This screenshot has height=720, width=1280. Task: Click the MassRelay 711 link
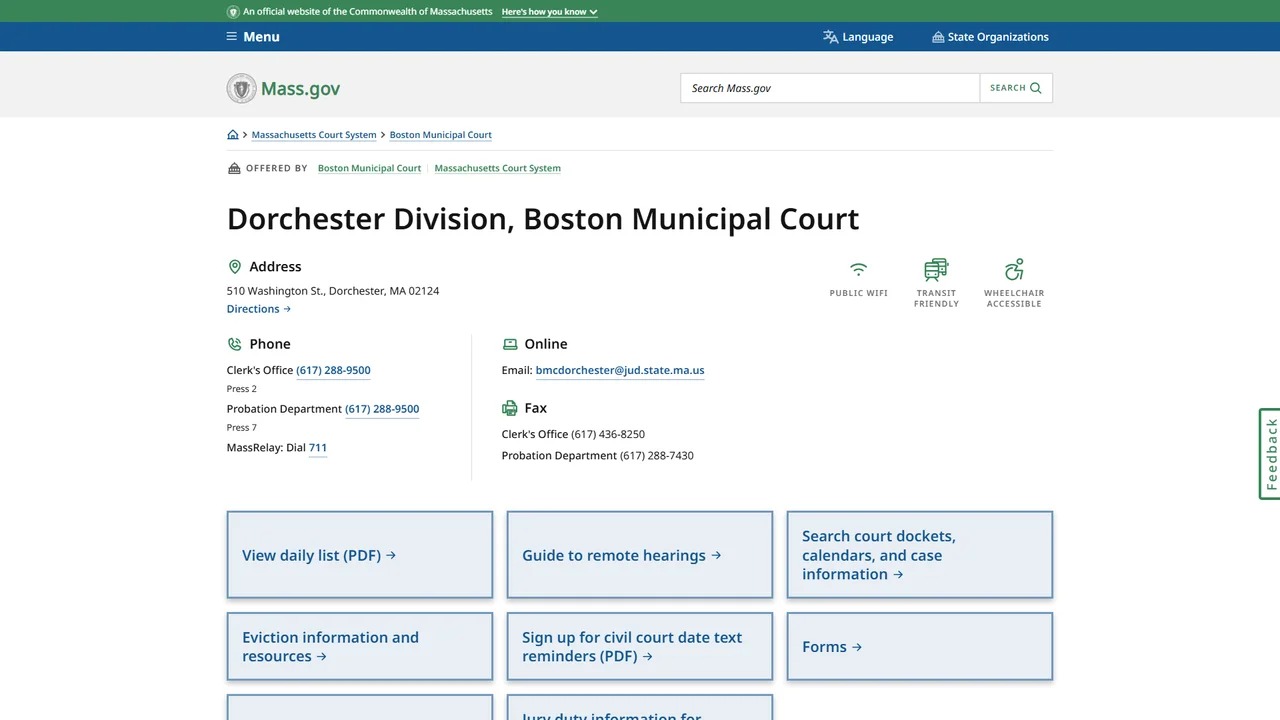(x=318, y=448)
